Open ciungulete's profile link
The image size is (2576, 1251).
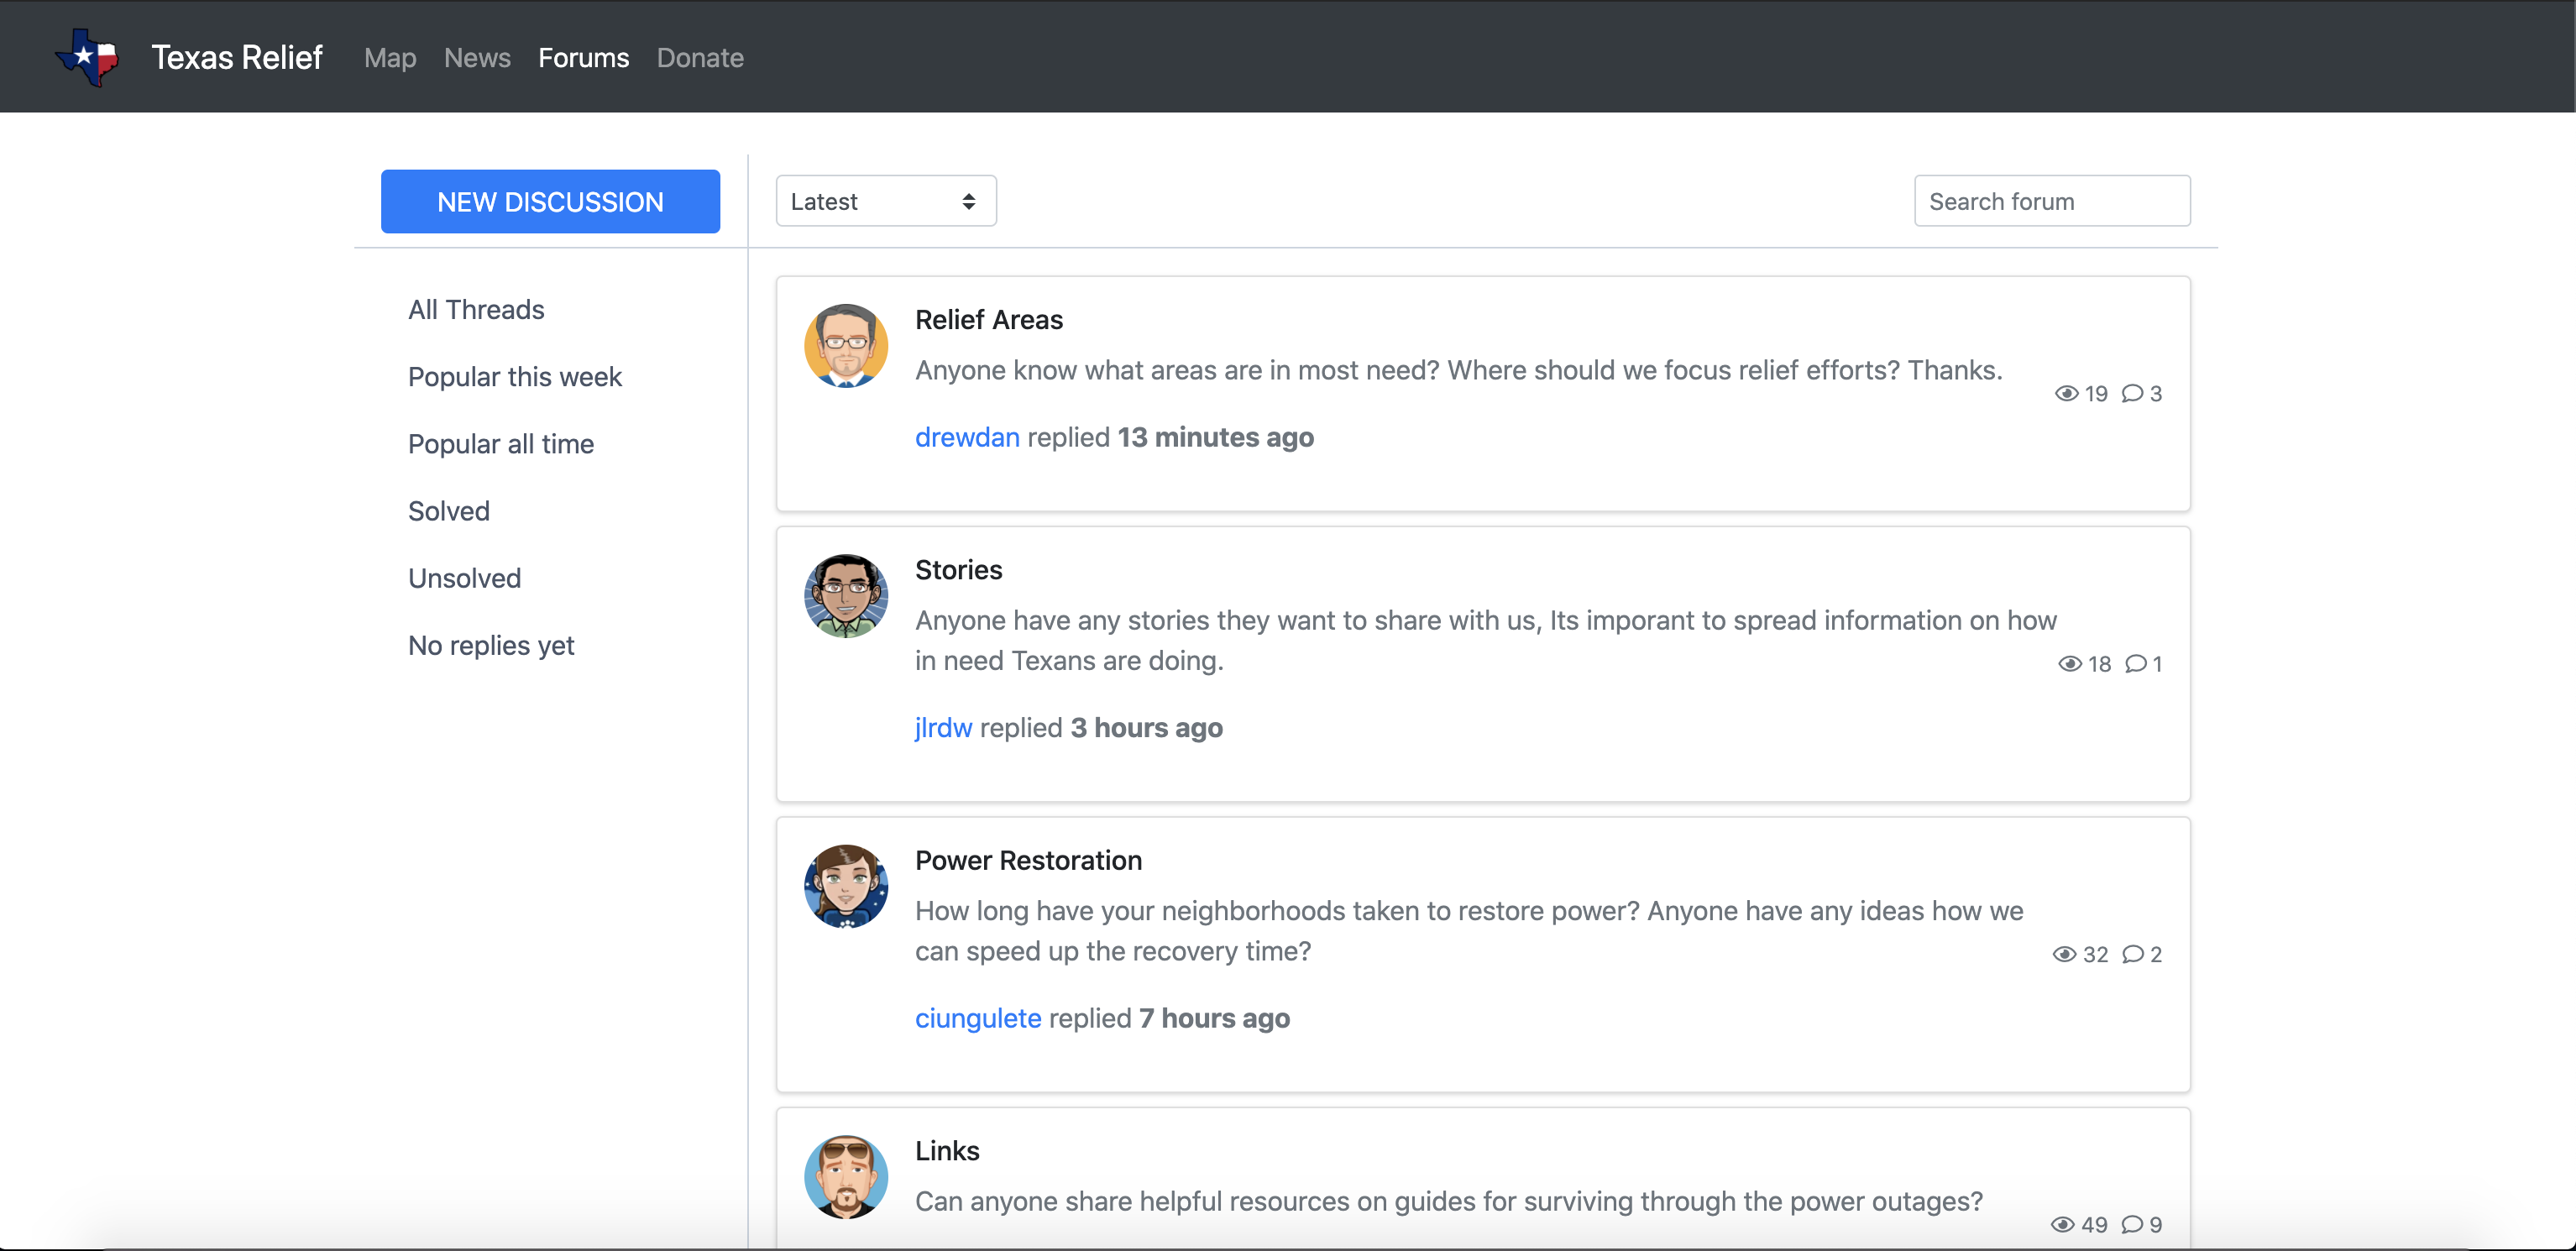(977, 1018)
